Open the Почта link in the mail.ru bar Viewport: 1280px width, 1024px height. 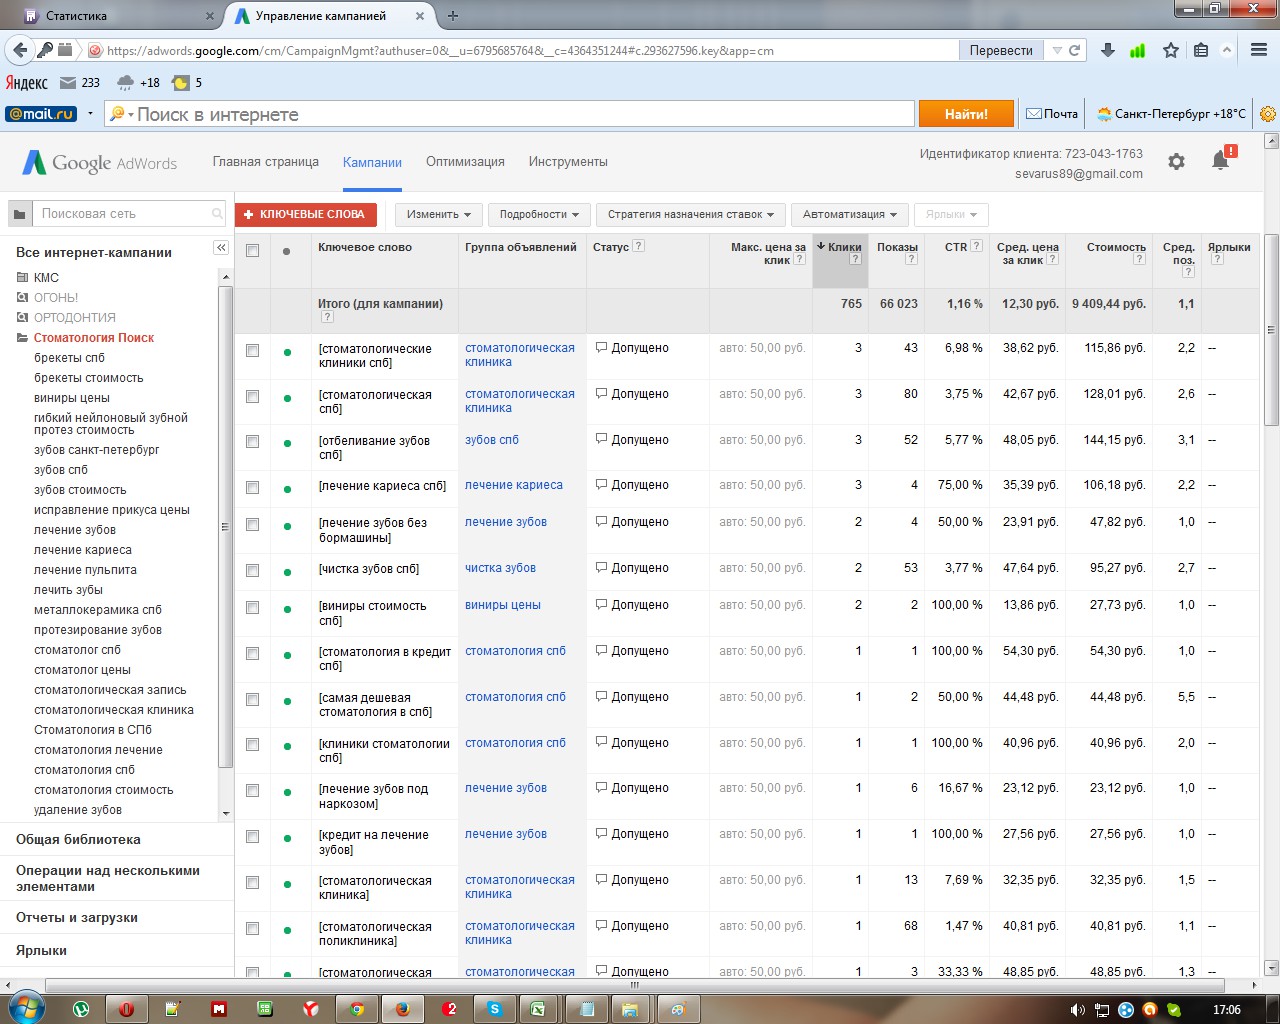click(1052, 114)
